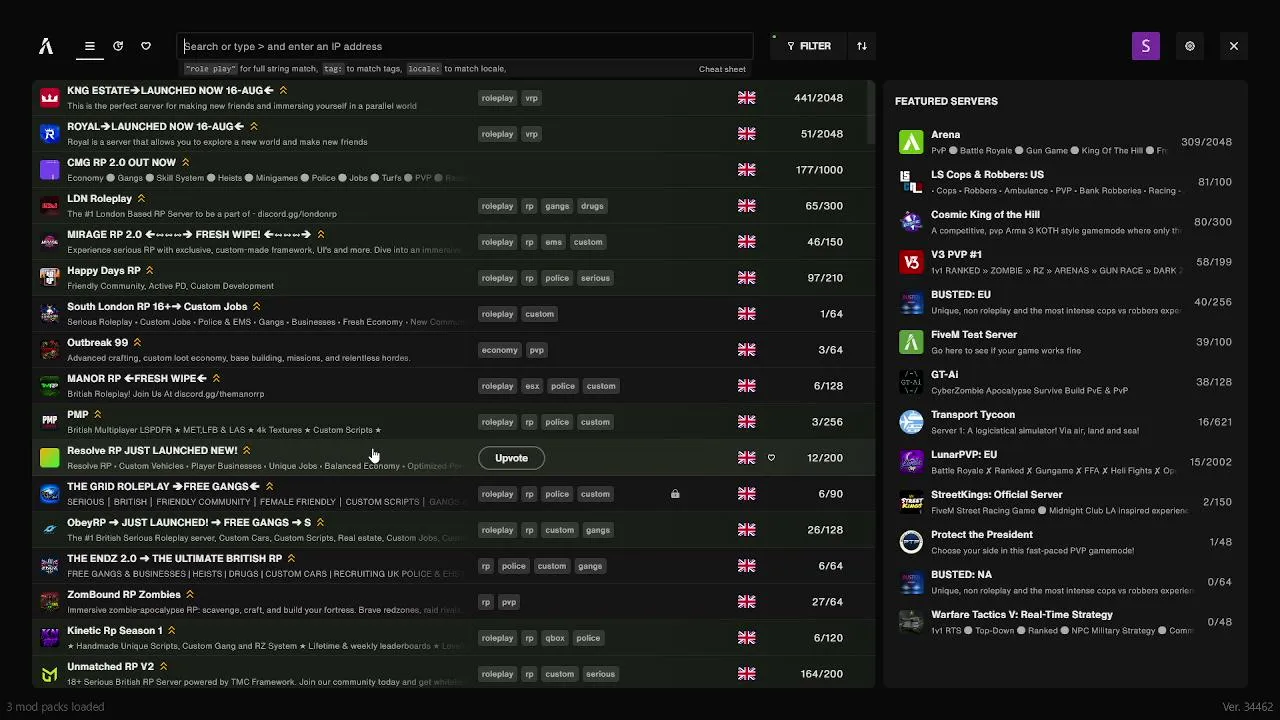Click the '3 mod packs loaded' status text
Image resolution: width=1280 pixels, height=720 pixels.
tap(55, 707)
